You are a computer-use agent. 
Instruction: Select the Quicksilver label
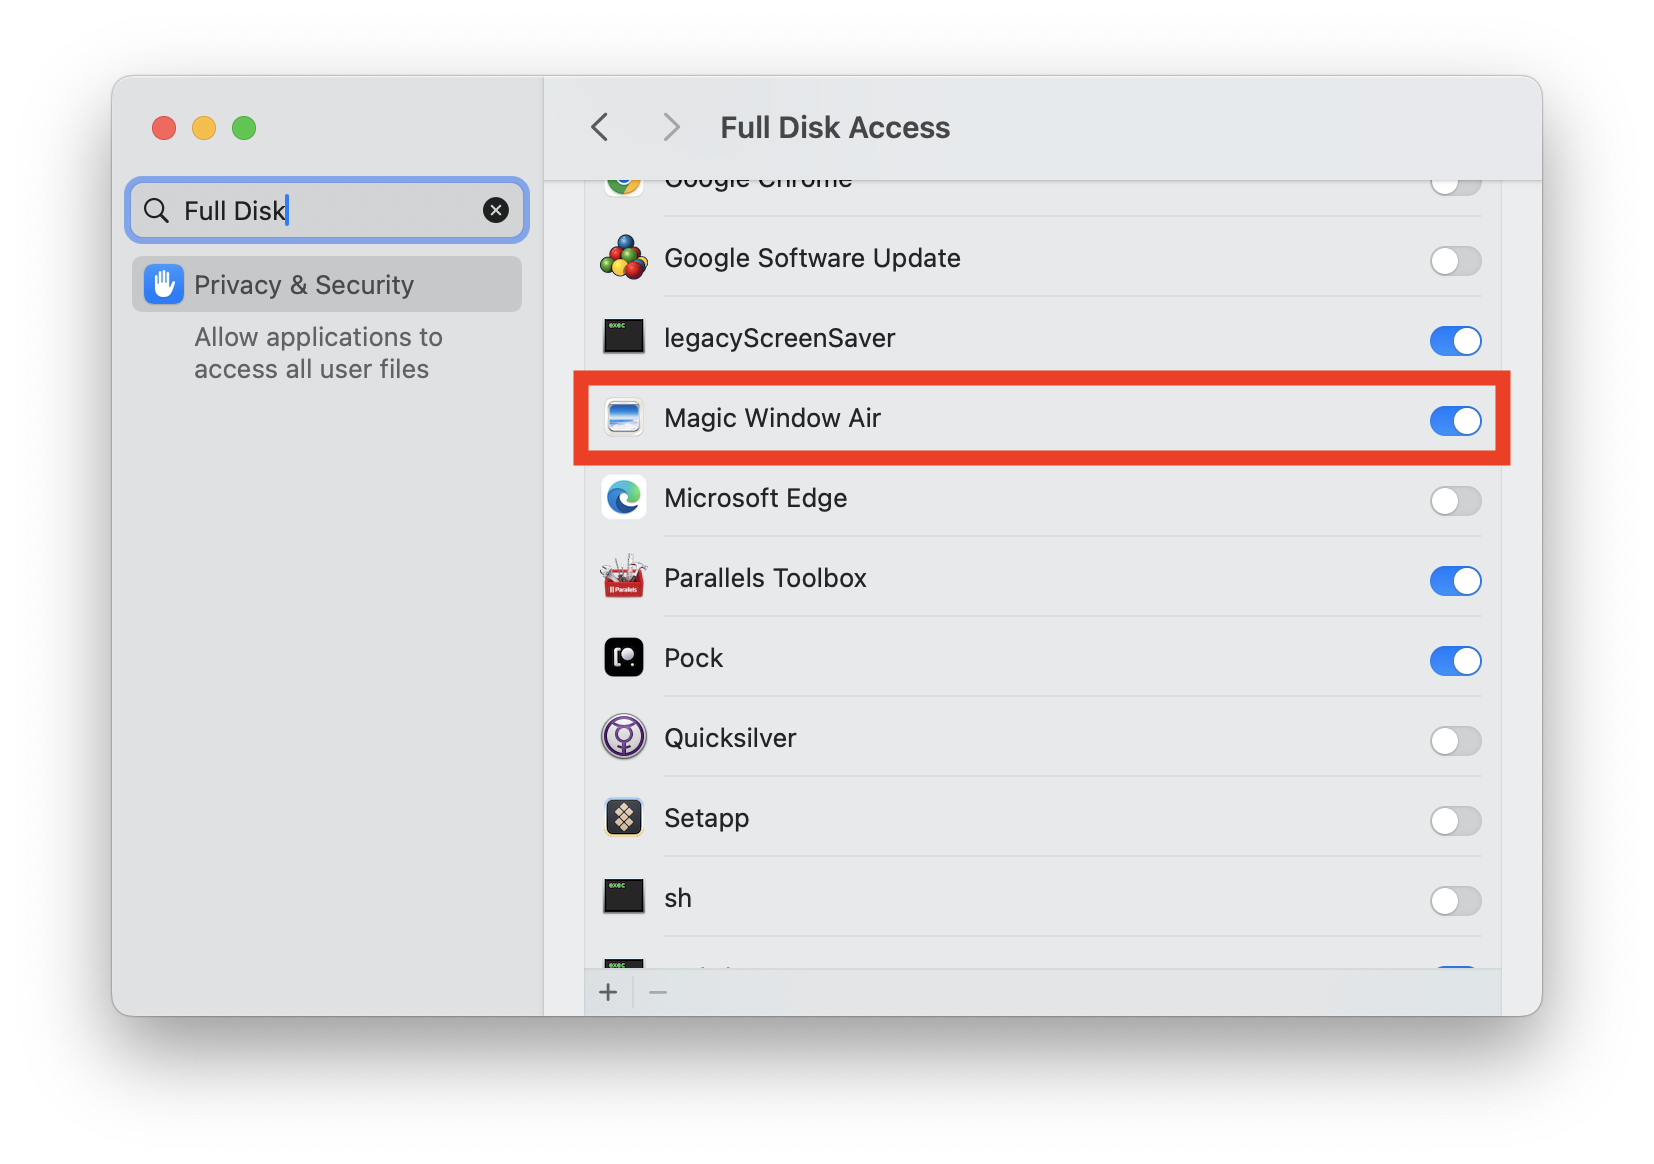coord(730,738)
